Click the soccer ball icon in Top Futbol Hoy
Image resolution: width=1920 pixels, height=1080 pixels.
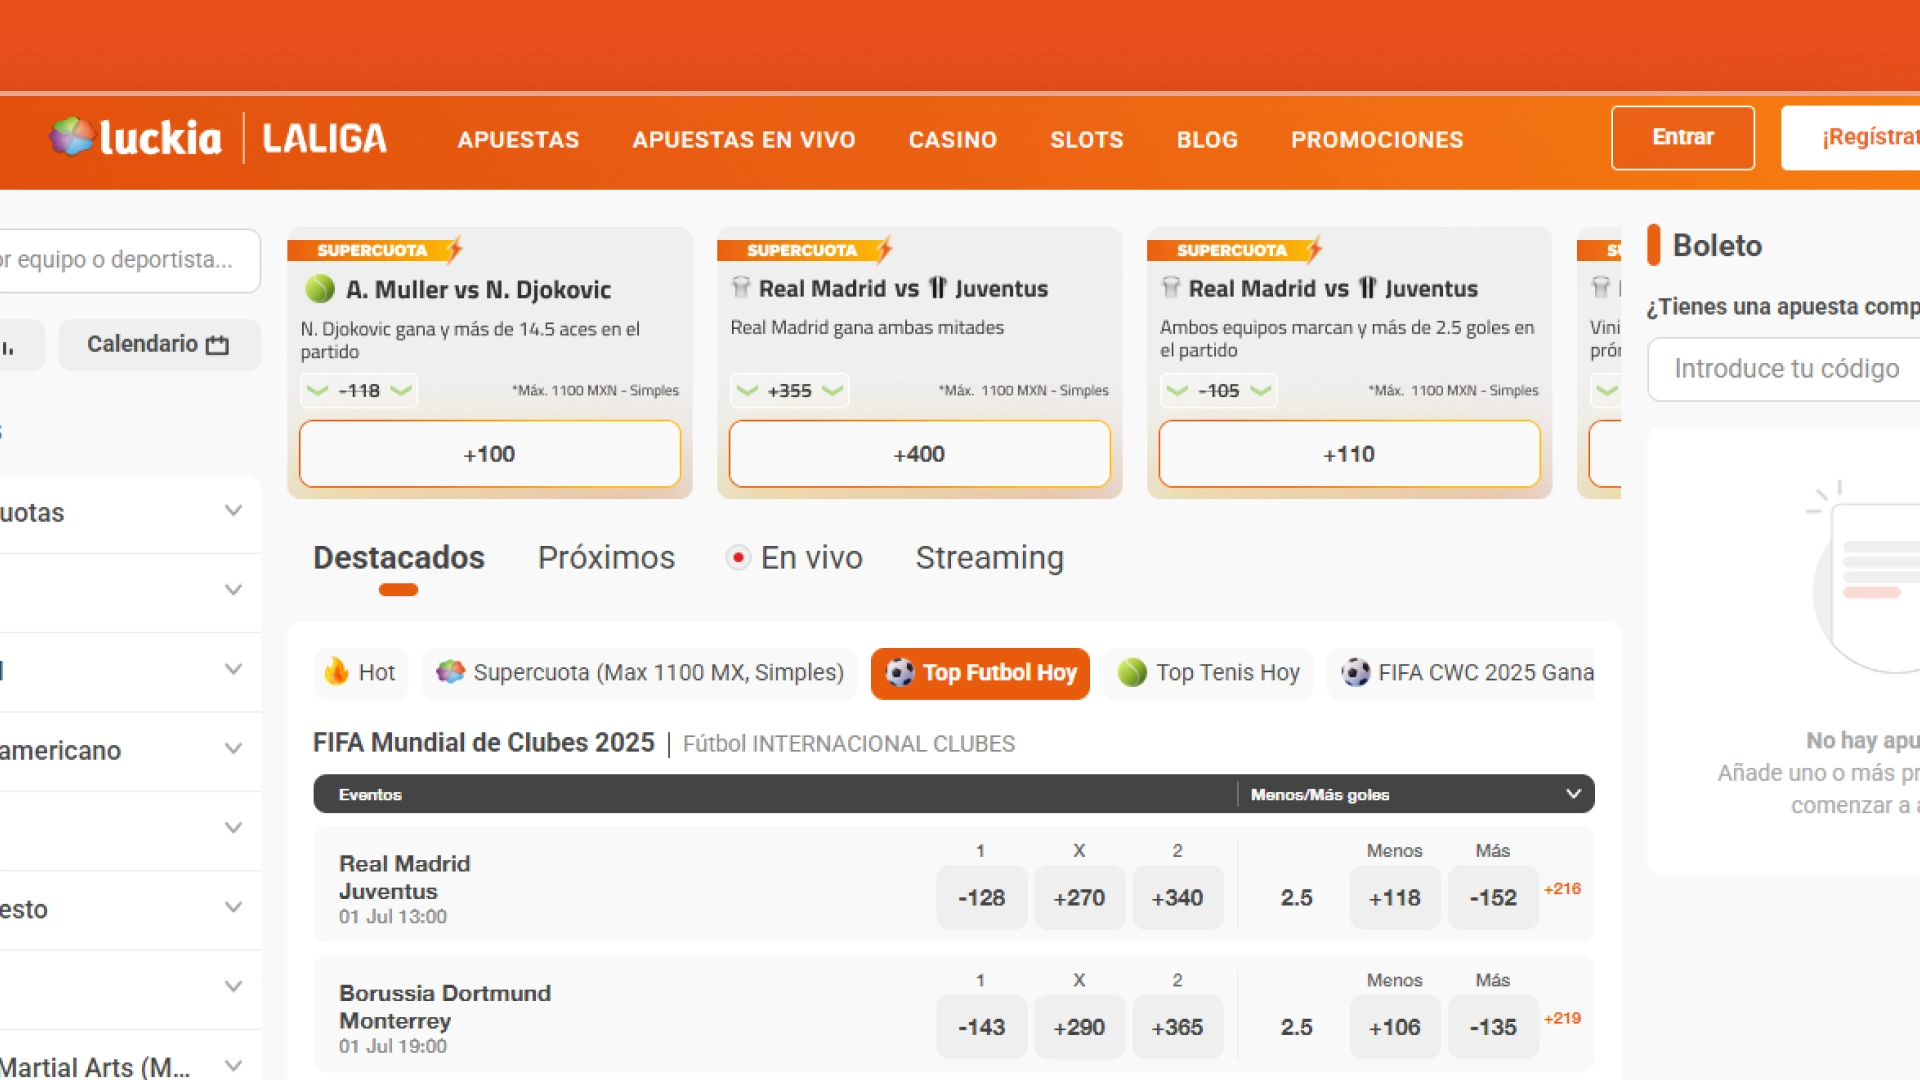[x=900, y=673]
